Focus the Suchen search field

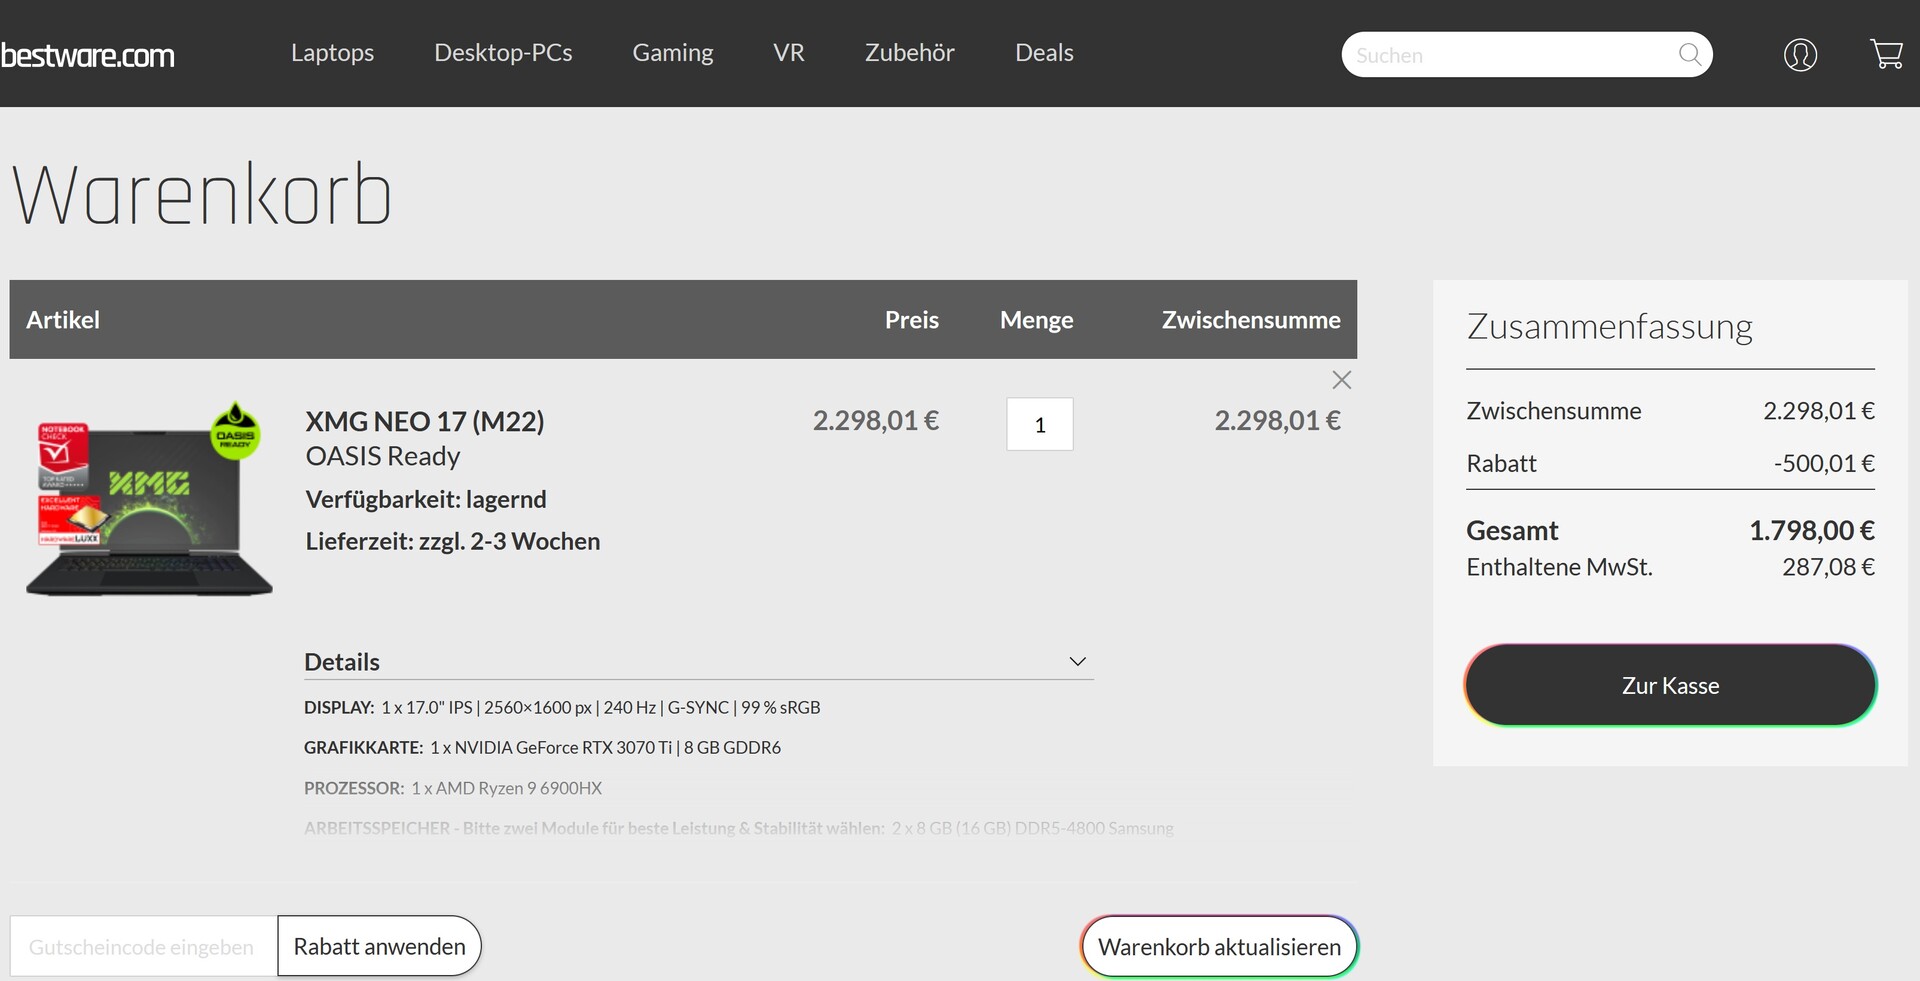(1527, 55)
